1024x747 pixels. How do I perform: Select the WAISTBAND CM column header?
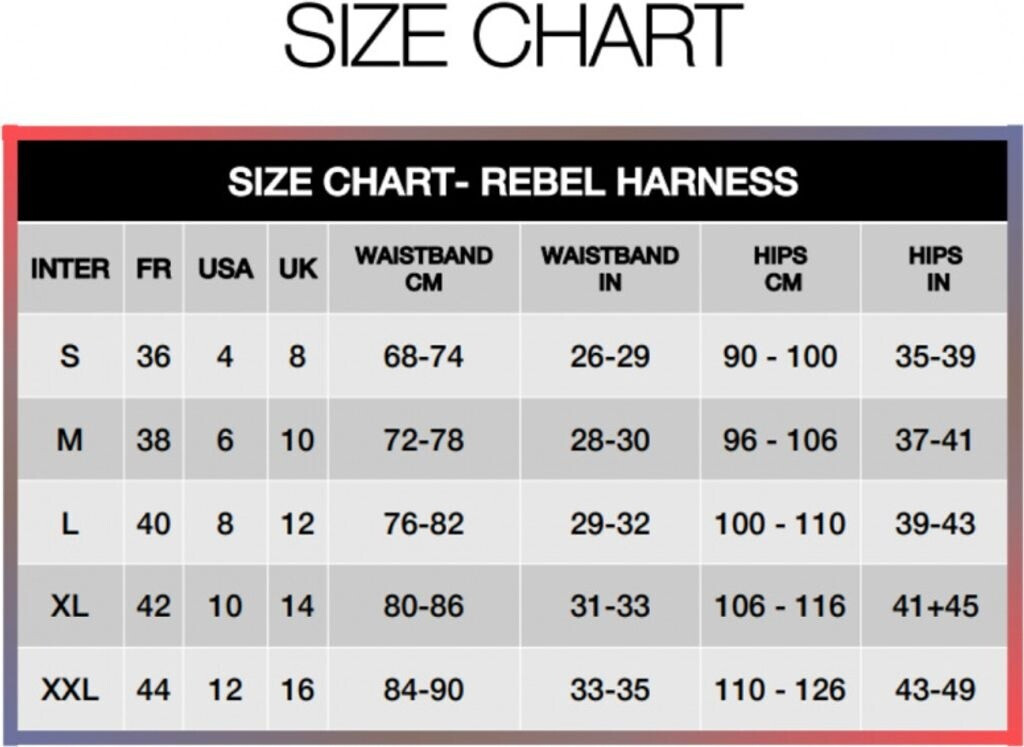click(424, 269)
